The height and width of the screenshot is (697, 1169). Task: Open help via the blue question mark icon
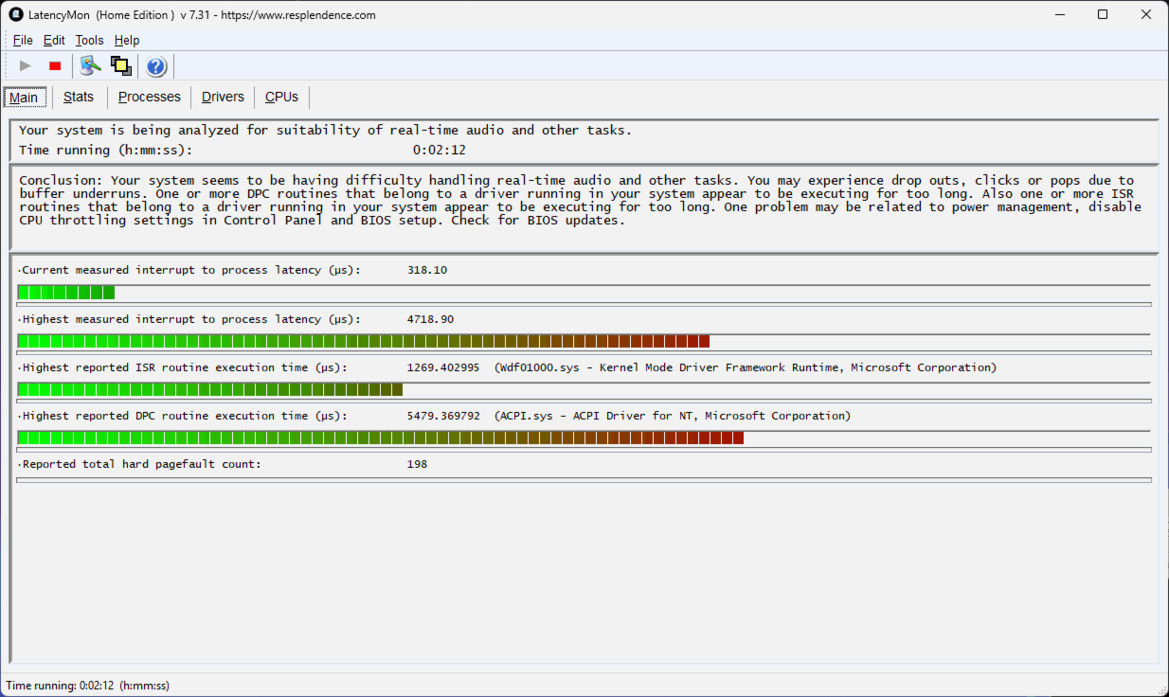[x=156, y=67]
